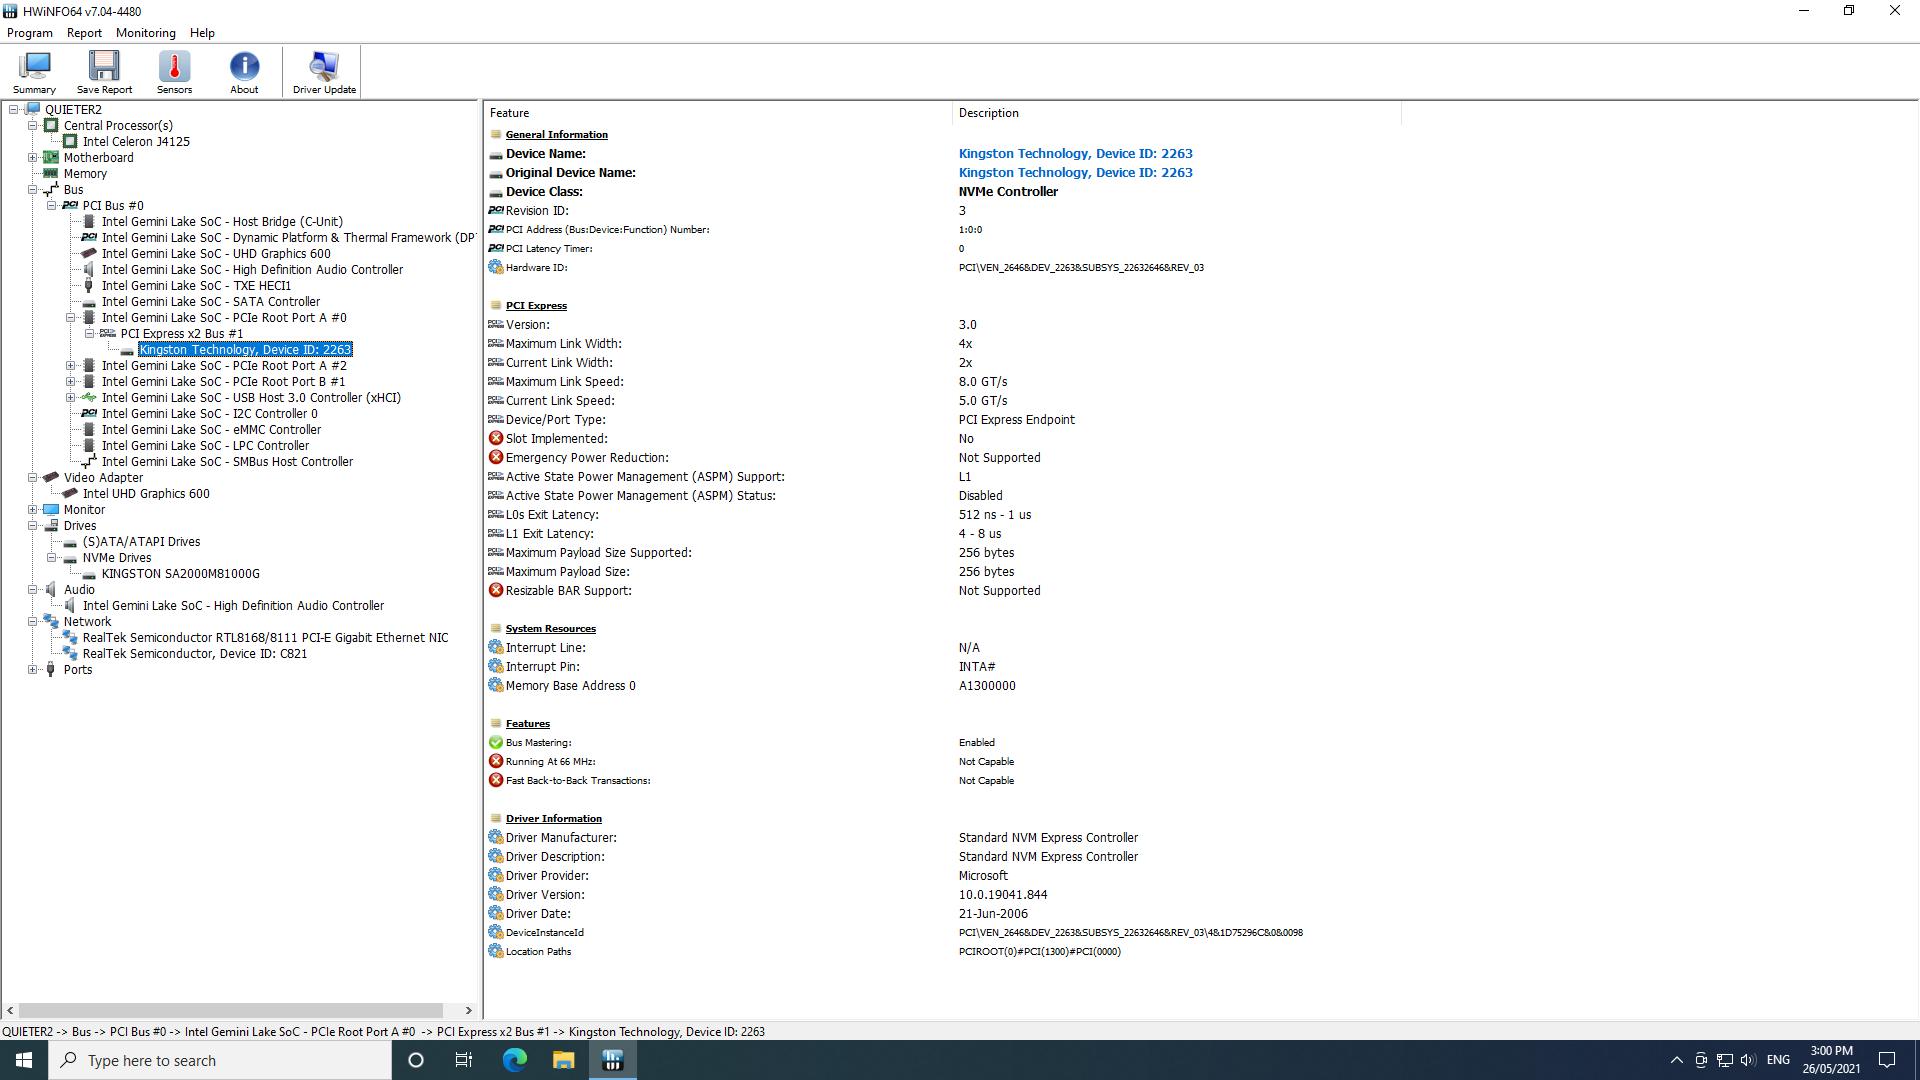Select the SATA Controller device
Screen dimensions: 1920x1080
tap(211, 302)
